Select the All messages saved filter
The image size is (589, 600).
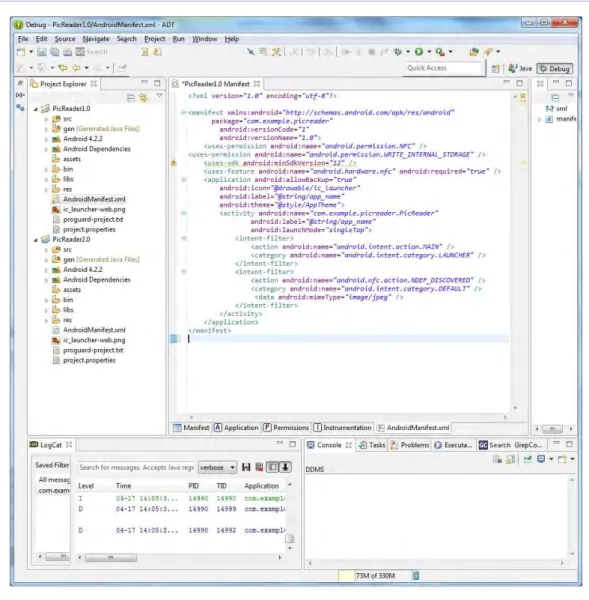point(54,480)
